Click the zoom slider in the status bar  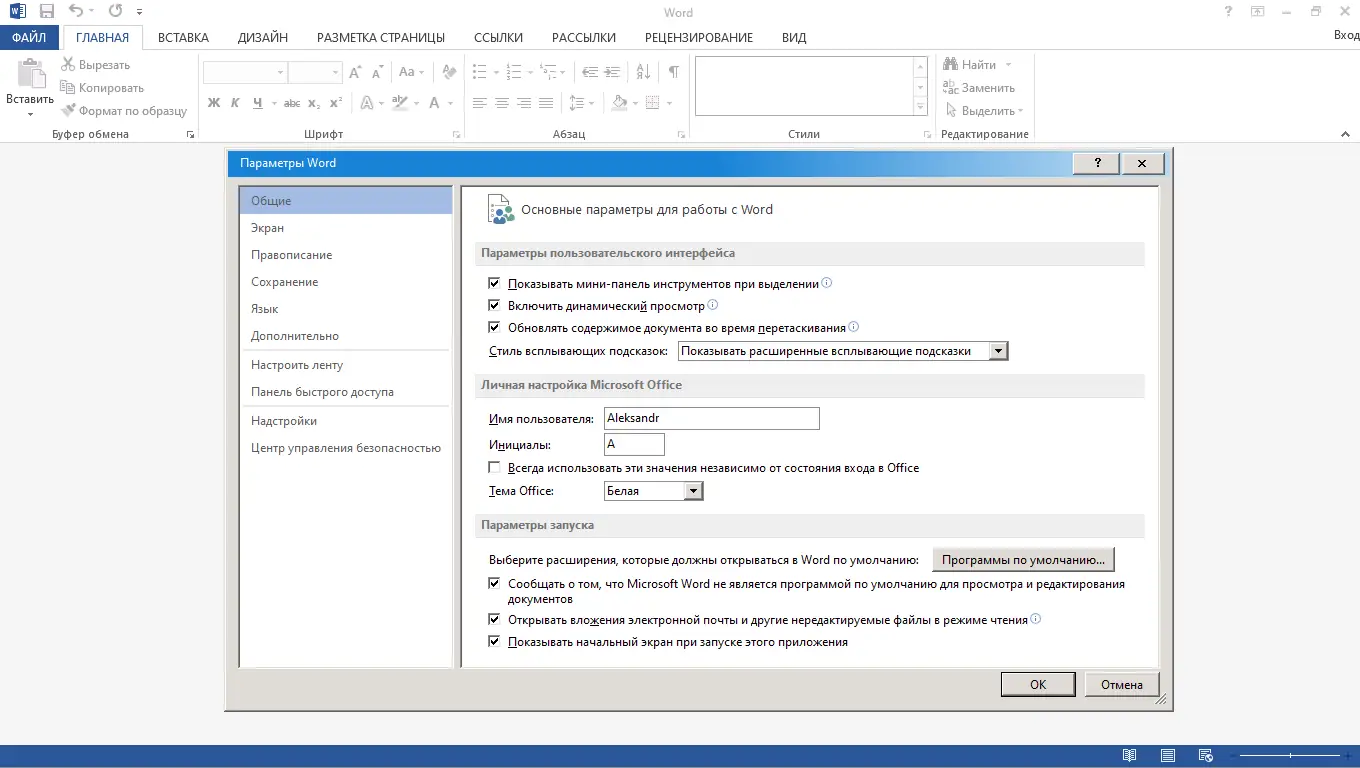click(x=1289, y=756)
